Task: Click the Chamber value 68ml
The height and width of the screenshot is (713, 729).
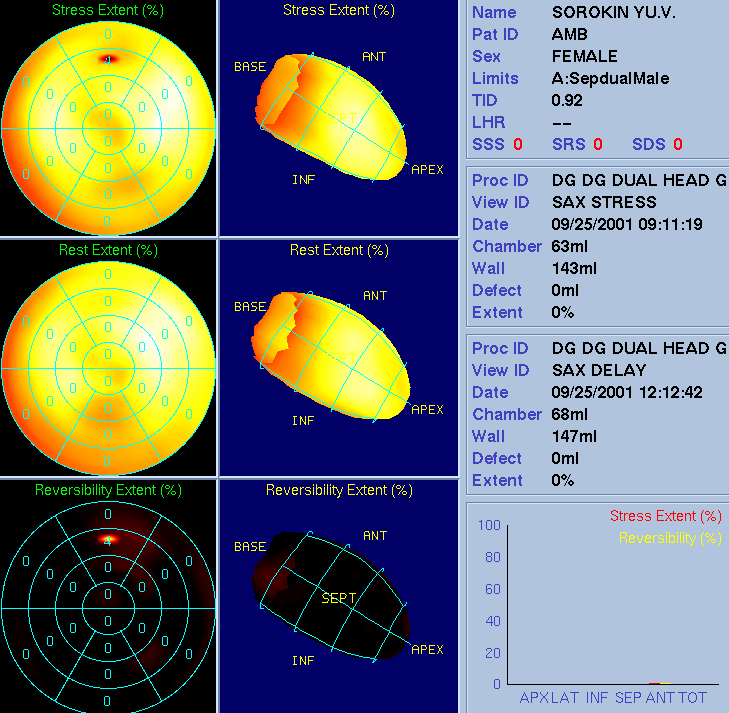Action: (570, 414)
